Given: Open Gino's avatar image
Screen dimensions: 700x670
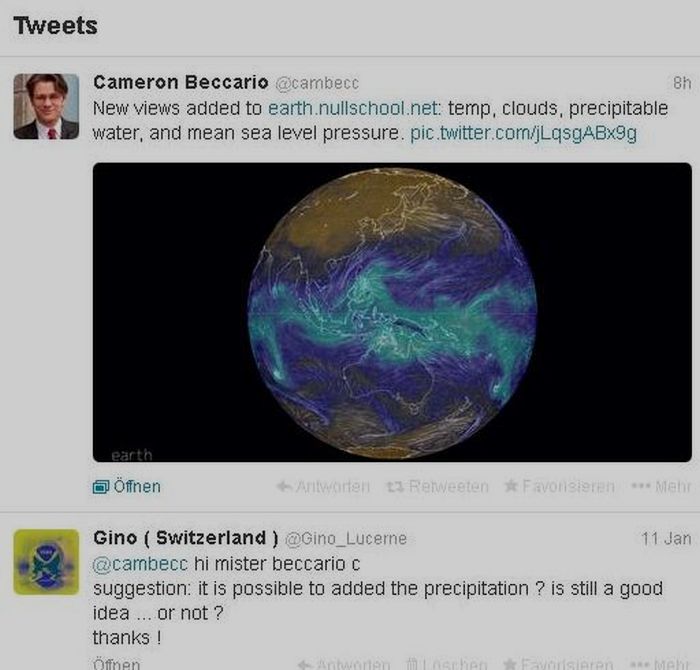Looking at the screenshot, I should [46, 562].
